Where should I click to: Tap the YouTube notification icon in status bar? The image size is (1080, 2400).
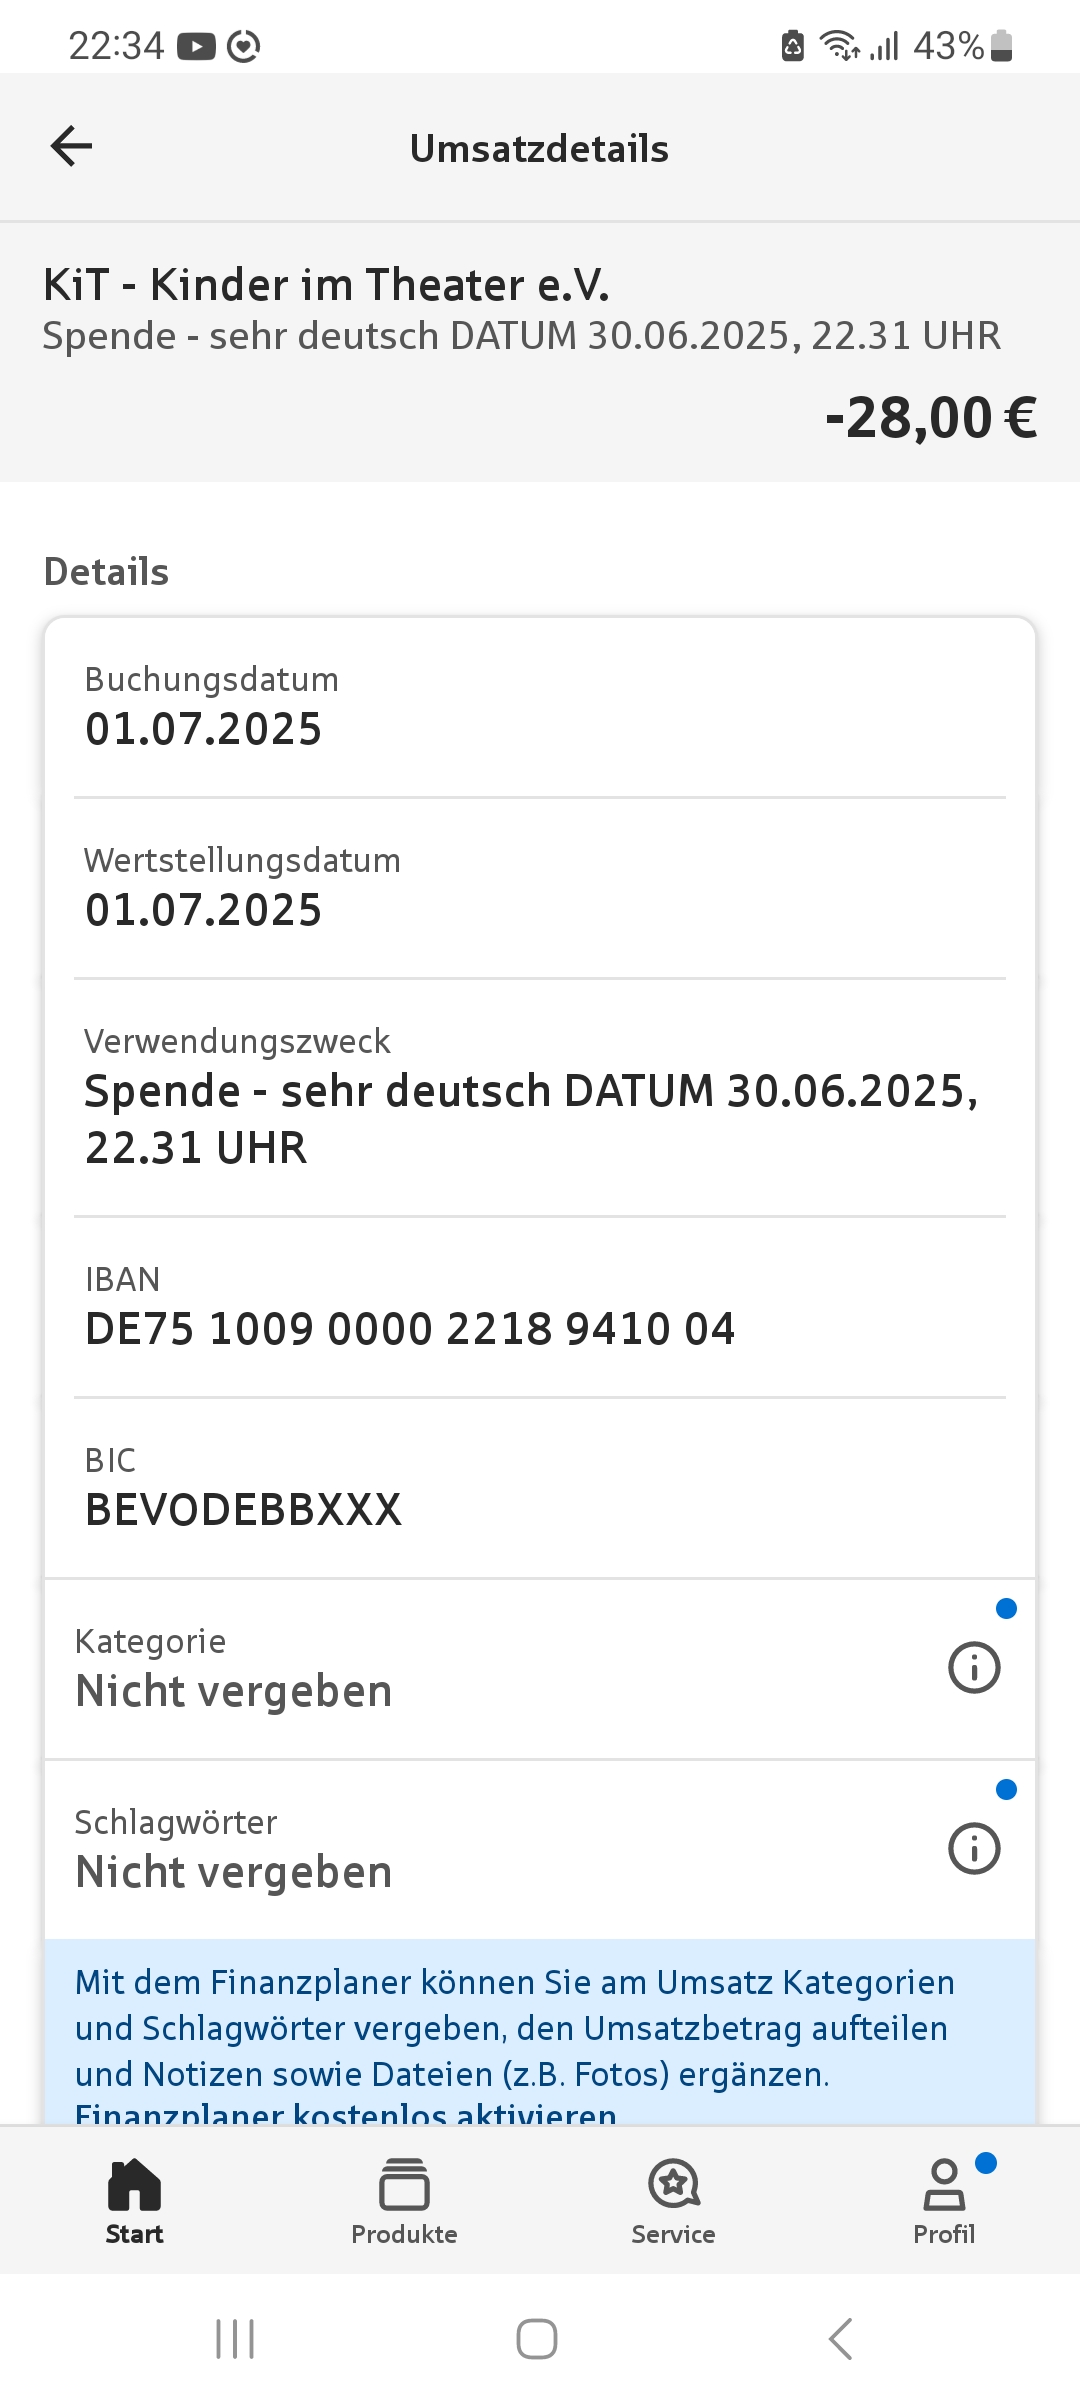(x=196, y=46)
